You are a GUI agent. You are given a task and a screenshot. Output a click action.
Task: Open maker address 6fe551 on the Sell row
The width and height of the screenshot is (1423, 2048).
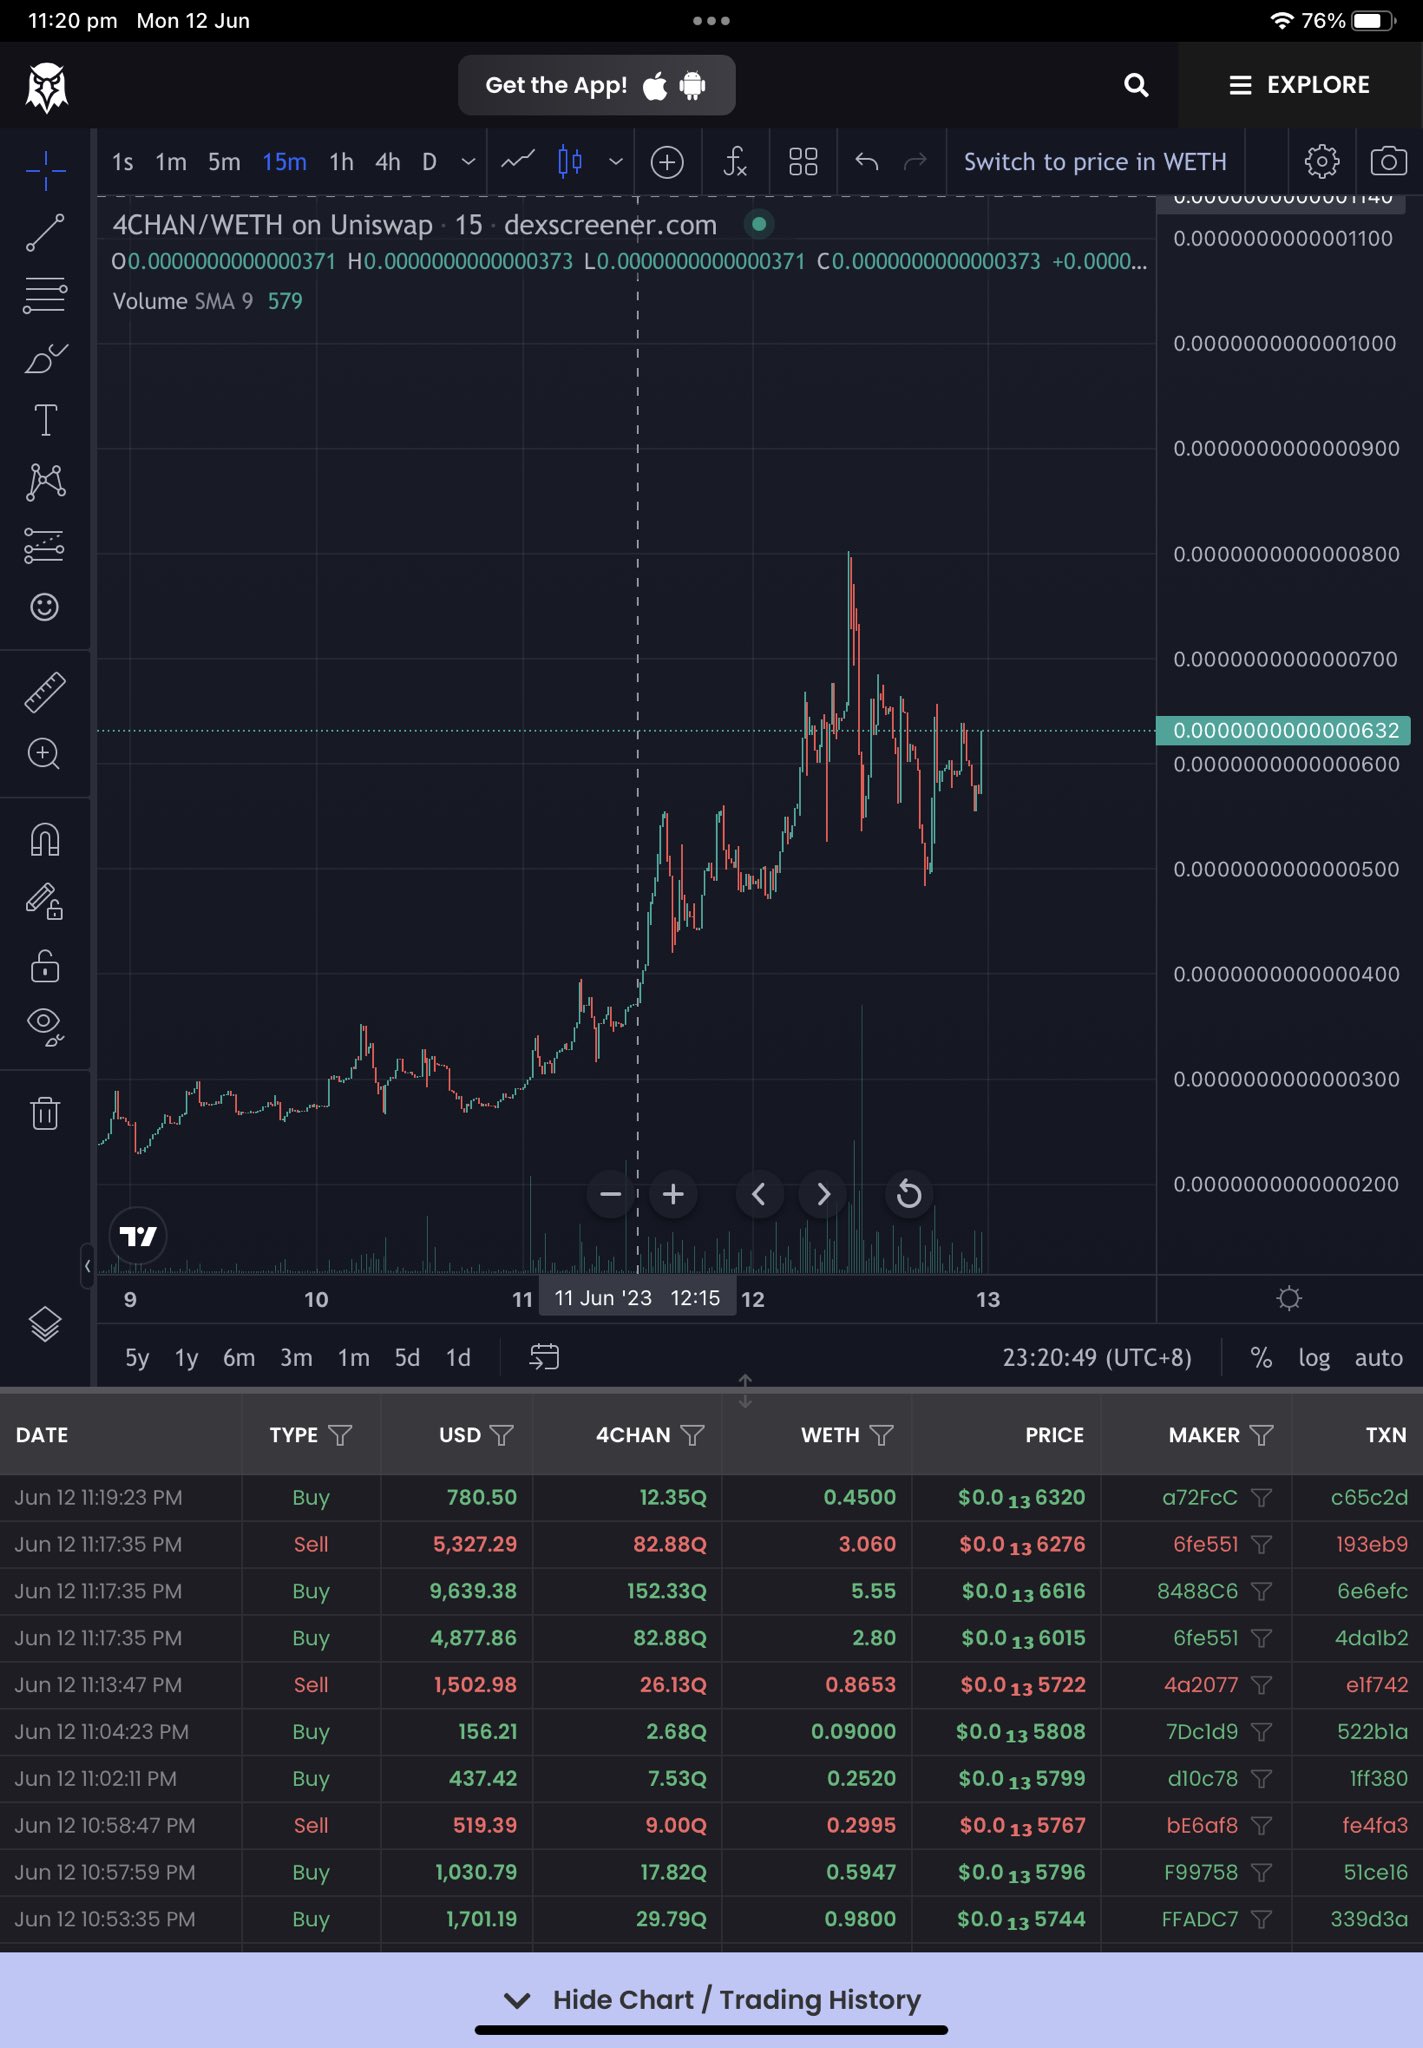tap(1205, 1545)
